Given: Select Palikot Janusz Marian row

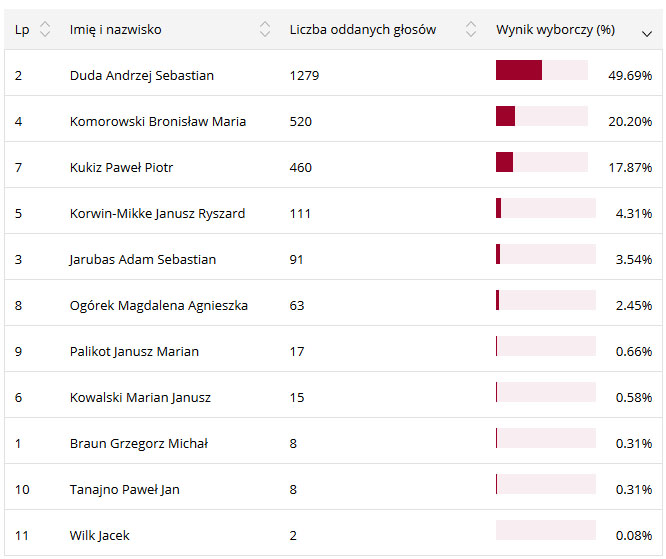Looking at the screenshot, I should (134, 351).
